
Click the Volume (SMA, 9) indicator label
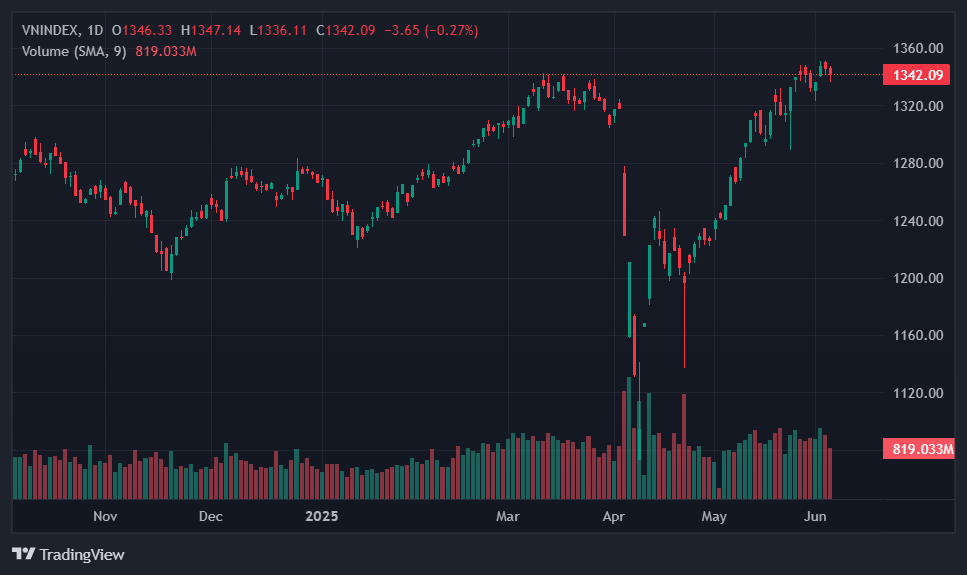74,51
